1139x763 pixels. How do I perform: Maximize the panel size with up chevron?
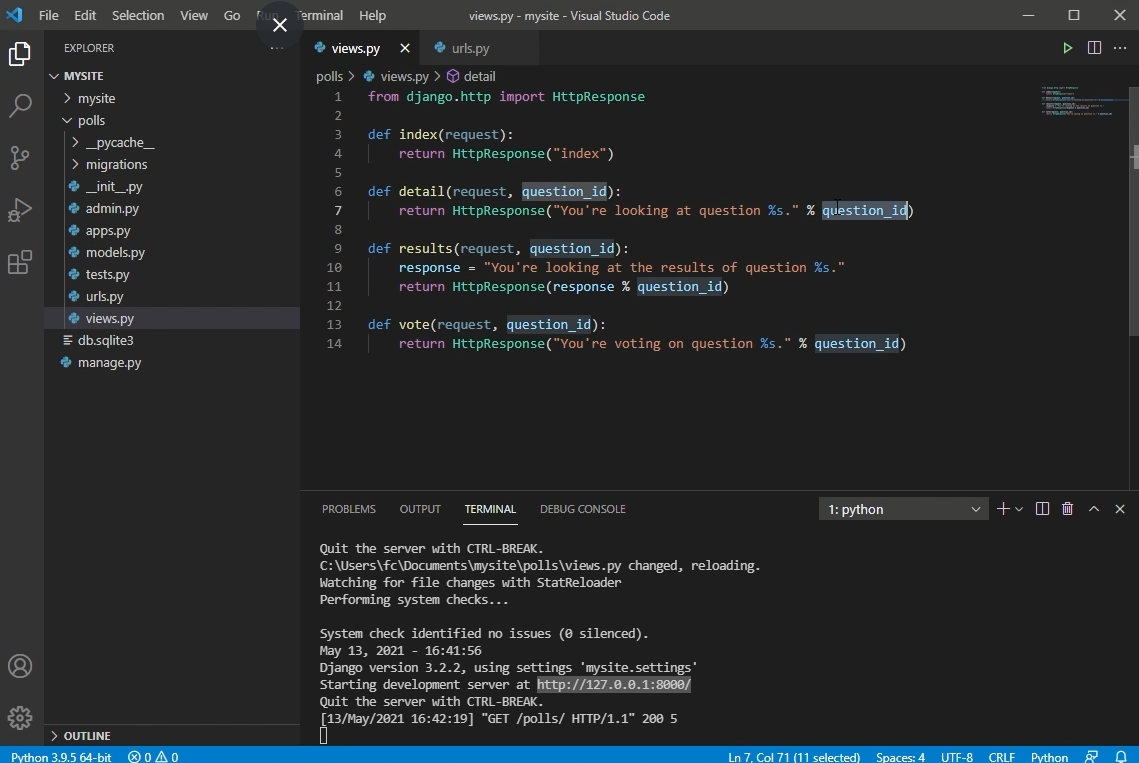coord(1094,509)
